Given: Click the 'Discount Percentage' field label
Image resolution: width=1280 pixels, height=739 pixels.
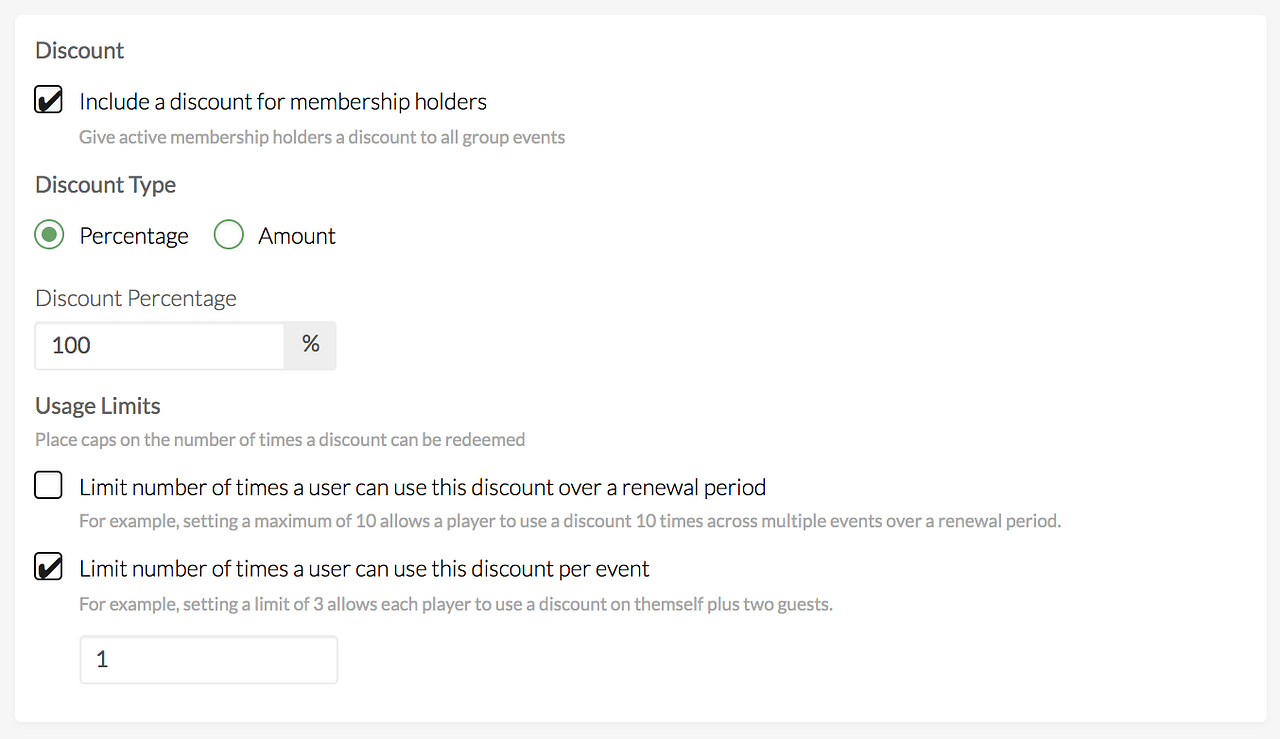Looking at the screenshot, I should coord(136,299).
